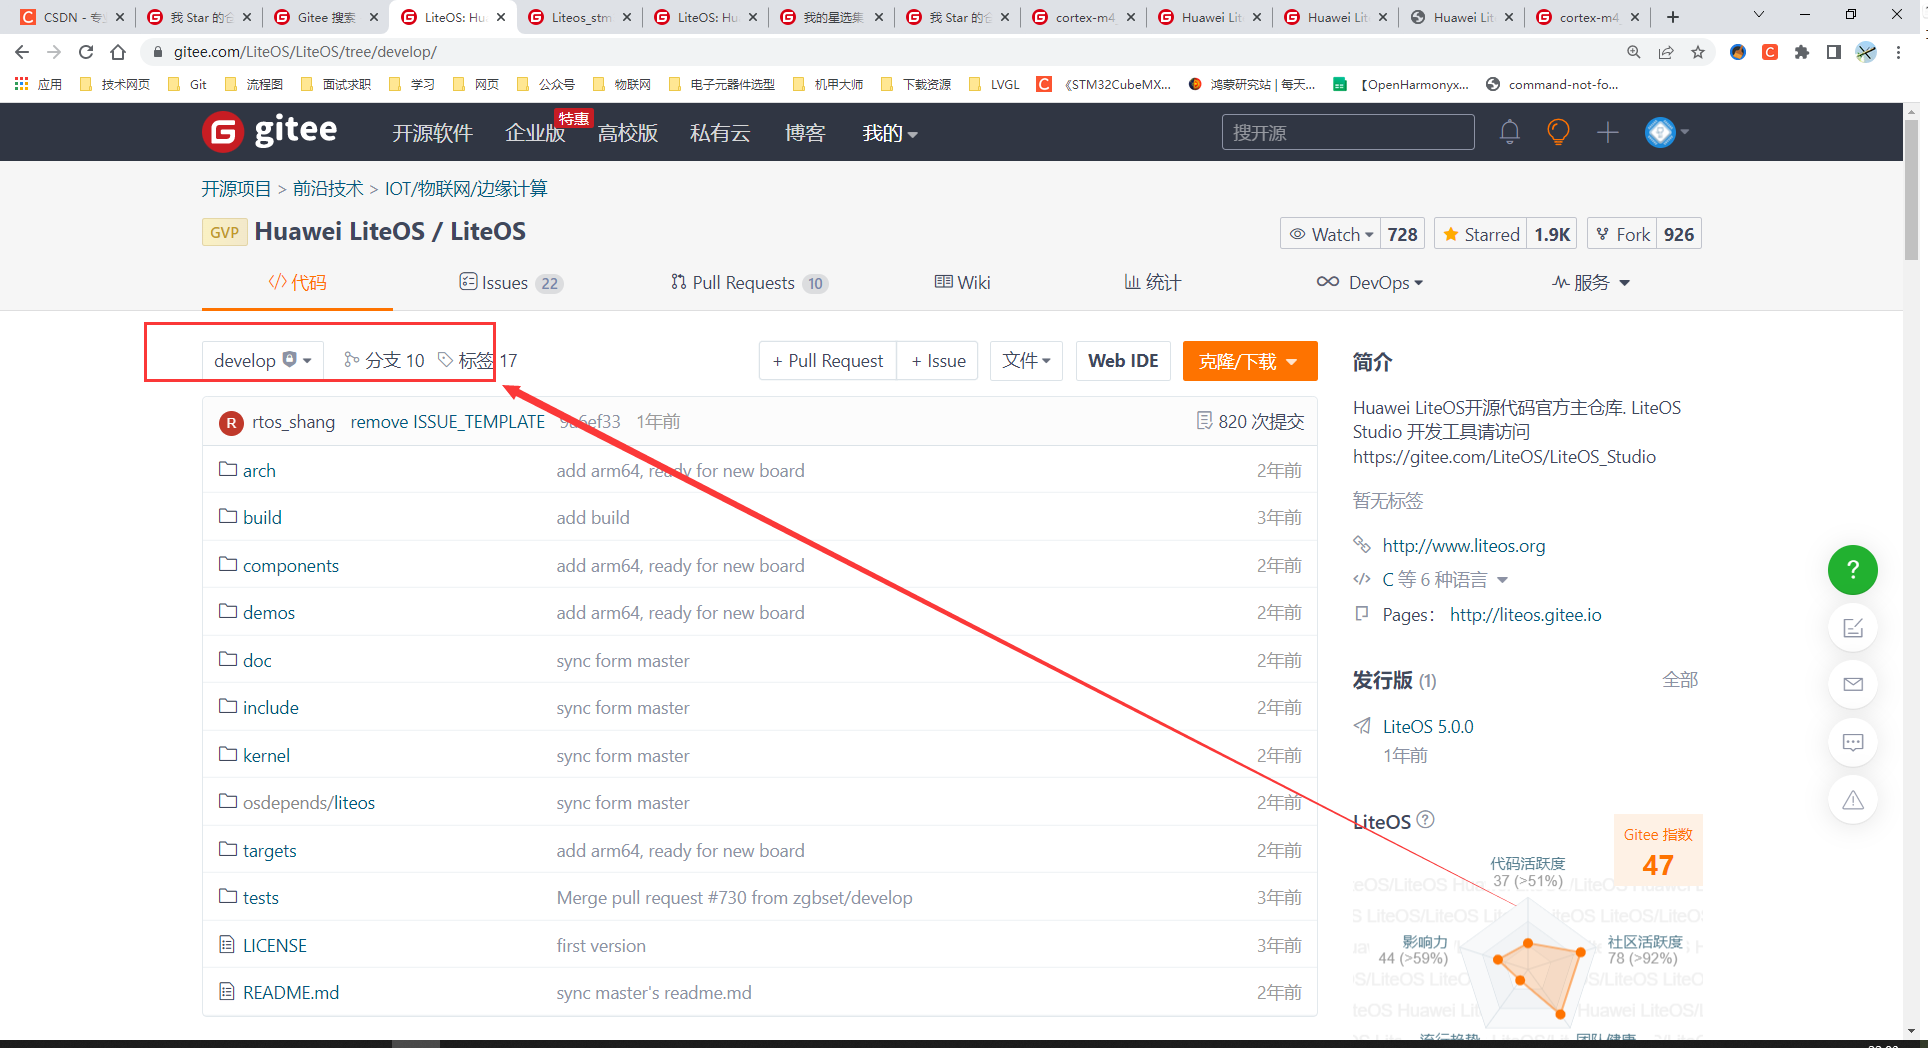The image size is (1928, 1048).
Task: Expand the Watch dropdown
Action: tap(1331, 234)
